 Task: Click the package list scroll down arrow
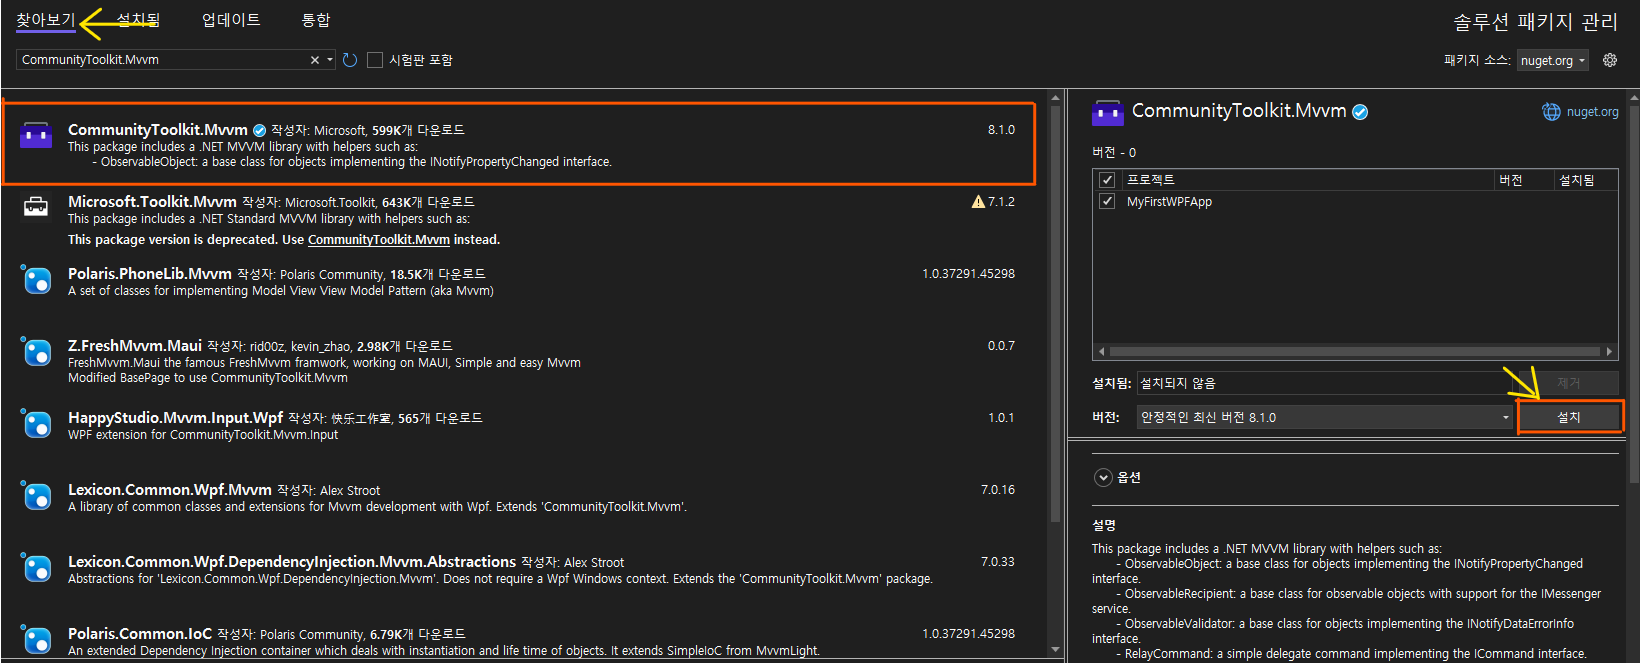click(1055, 650)
